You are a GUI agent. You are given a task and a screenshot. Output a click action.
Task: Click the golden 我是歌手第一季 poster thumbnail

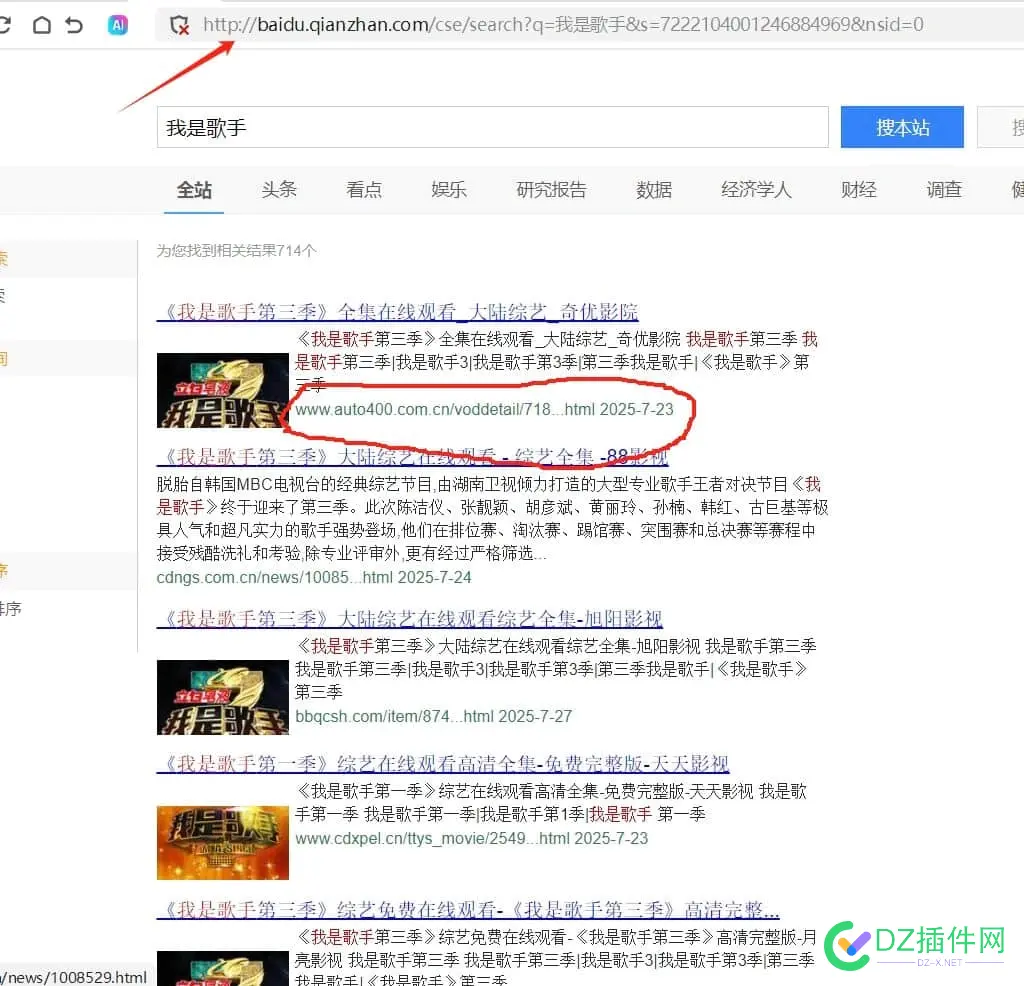tap(222, 843)
